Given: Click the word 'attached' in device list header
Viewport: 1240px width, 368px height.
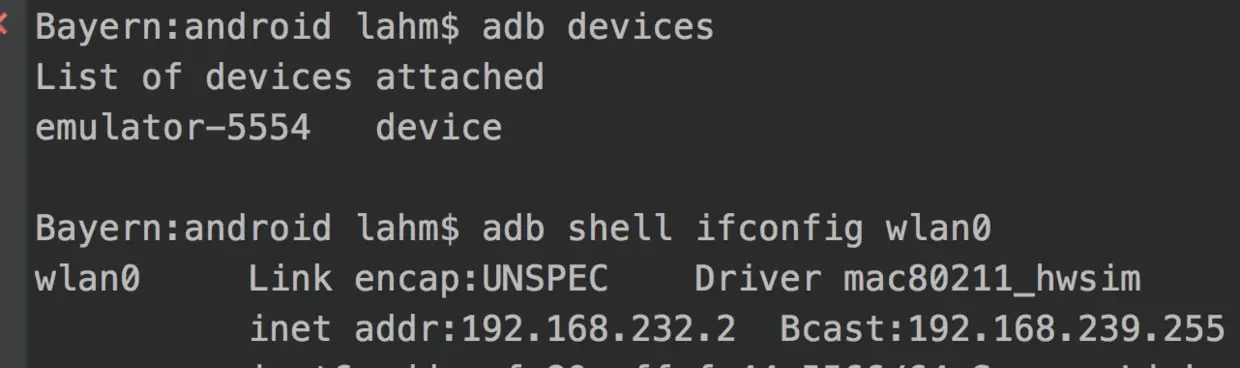Looking at the screenshot, I should point(460,77).
